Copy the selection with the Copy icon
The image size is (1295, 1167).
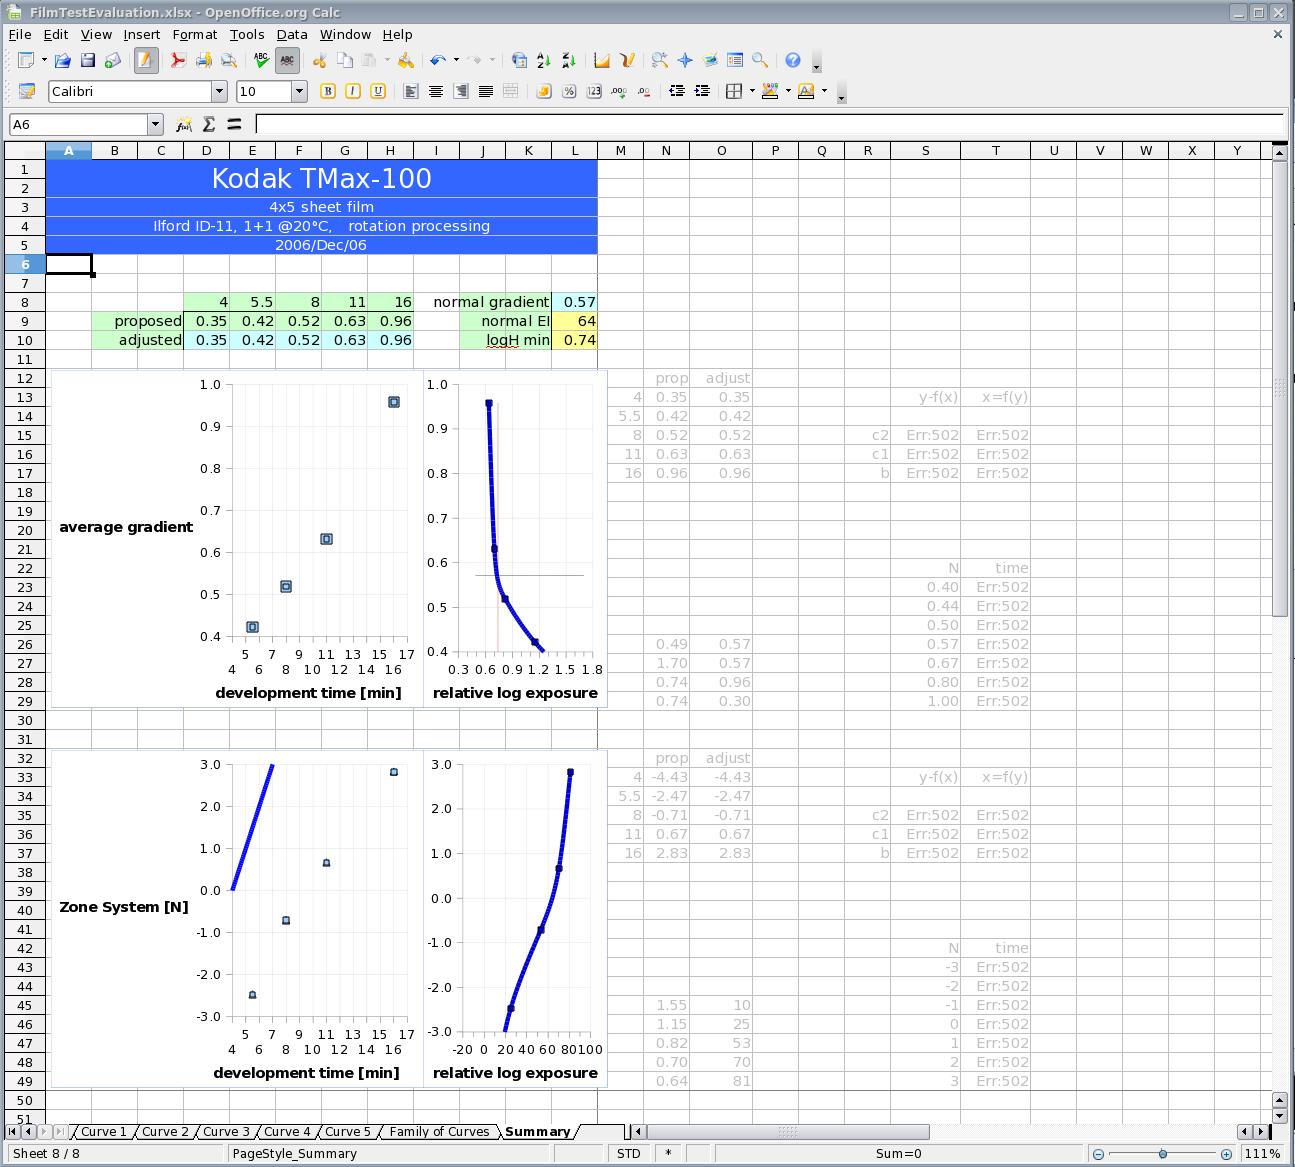point(345,61)
